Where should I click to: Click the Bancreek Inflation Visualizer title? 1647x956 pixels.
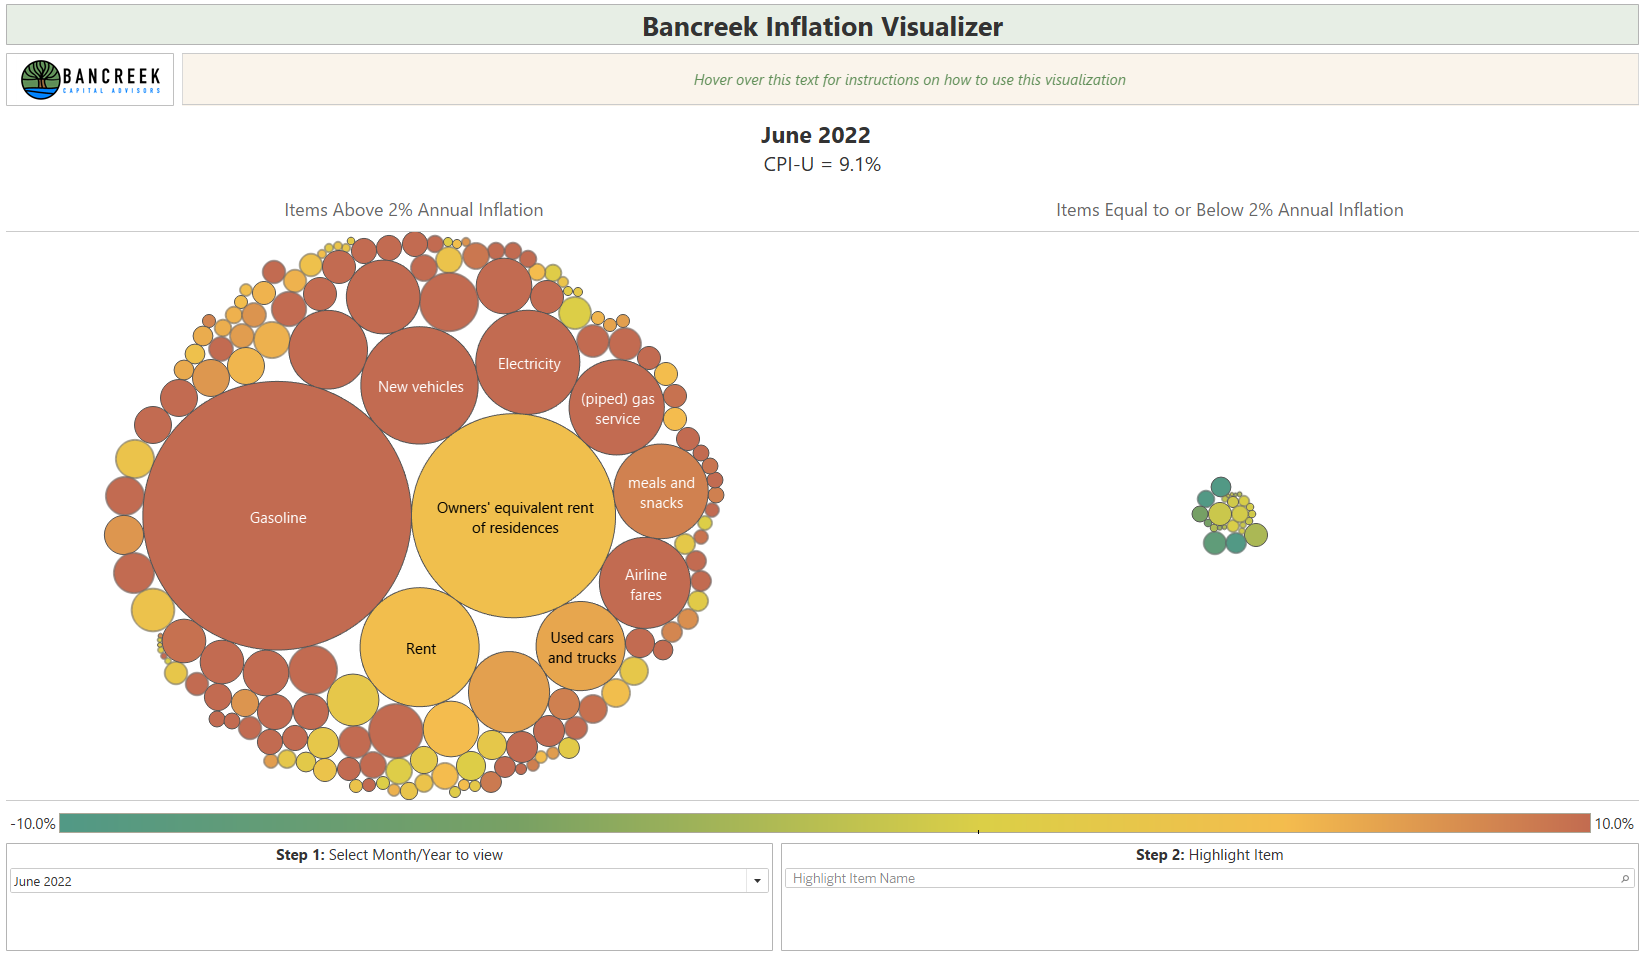click(x=822, y=26)
